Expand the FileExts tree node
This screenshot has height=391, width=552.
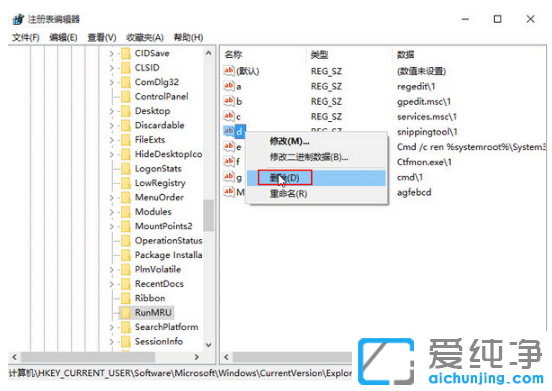(112, 140)
